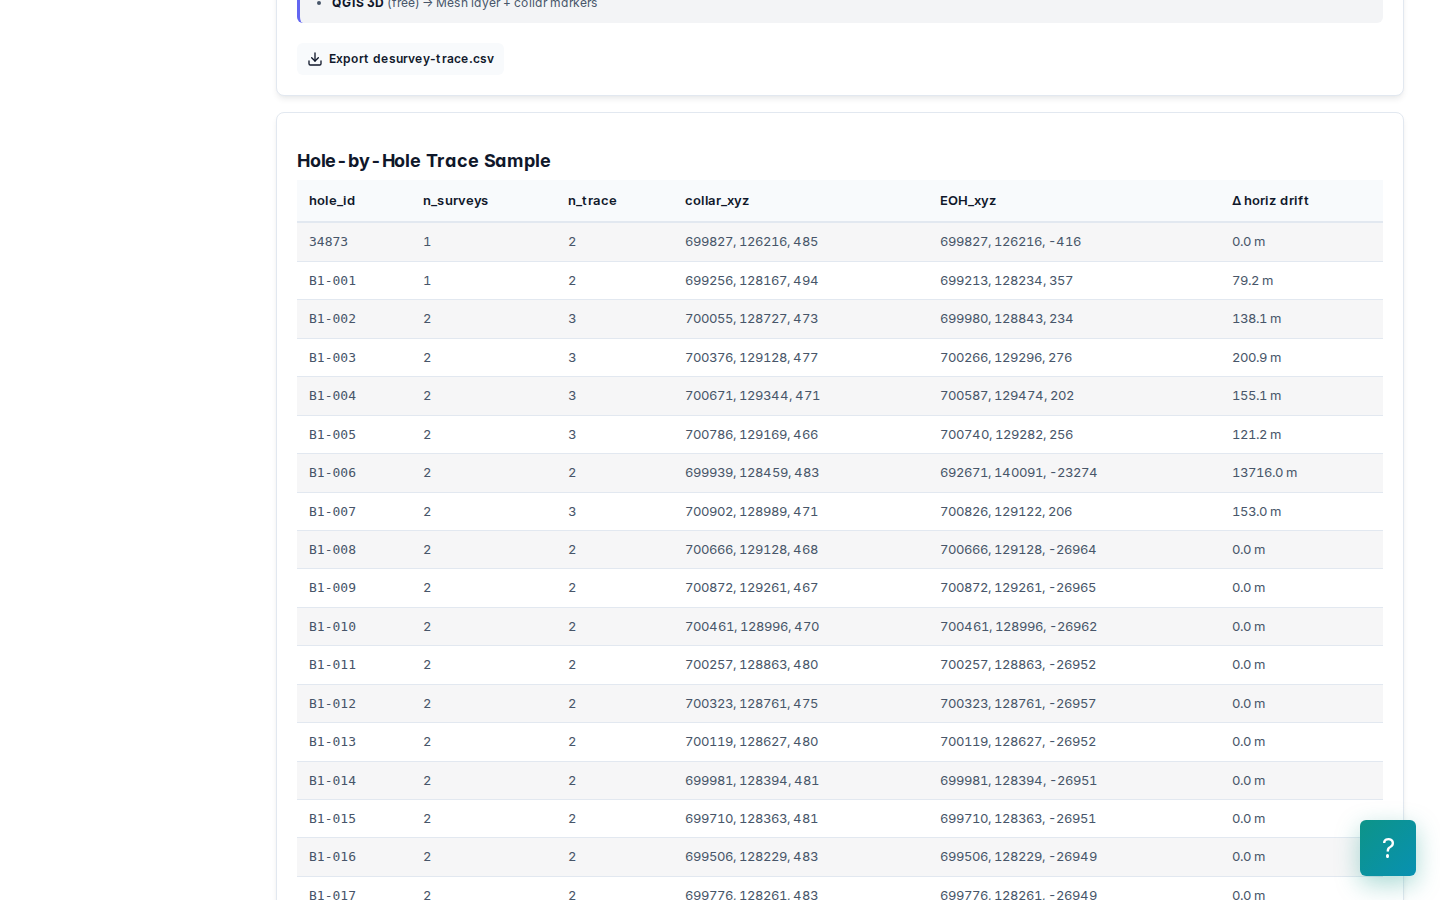Select hole id B1-016
Screen dimensions: 1440x900
(x=332, y=857)
